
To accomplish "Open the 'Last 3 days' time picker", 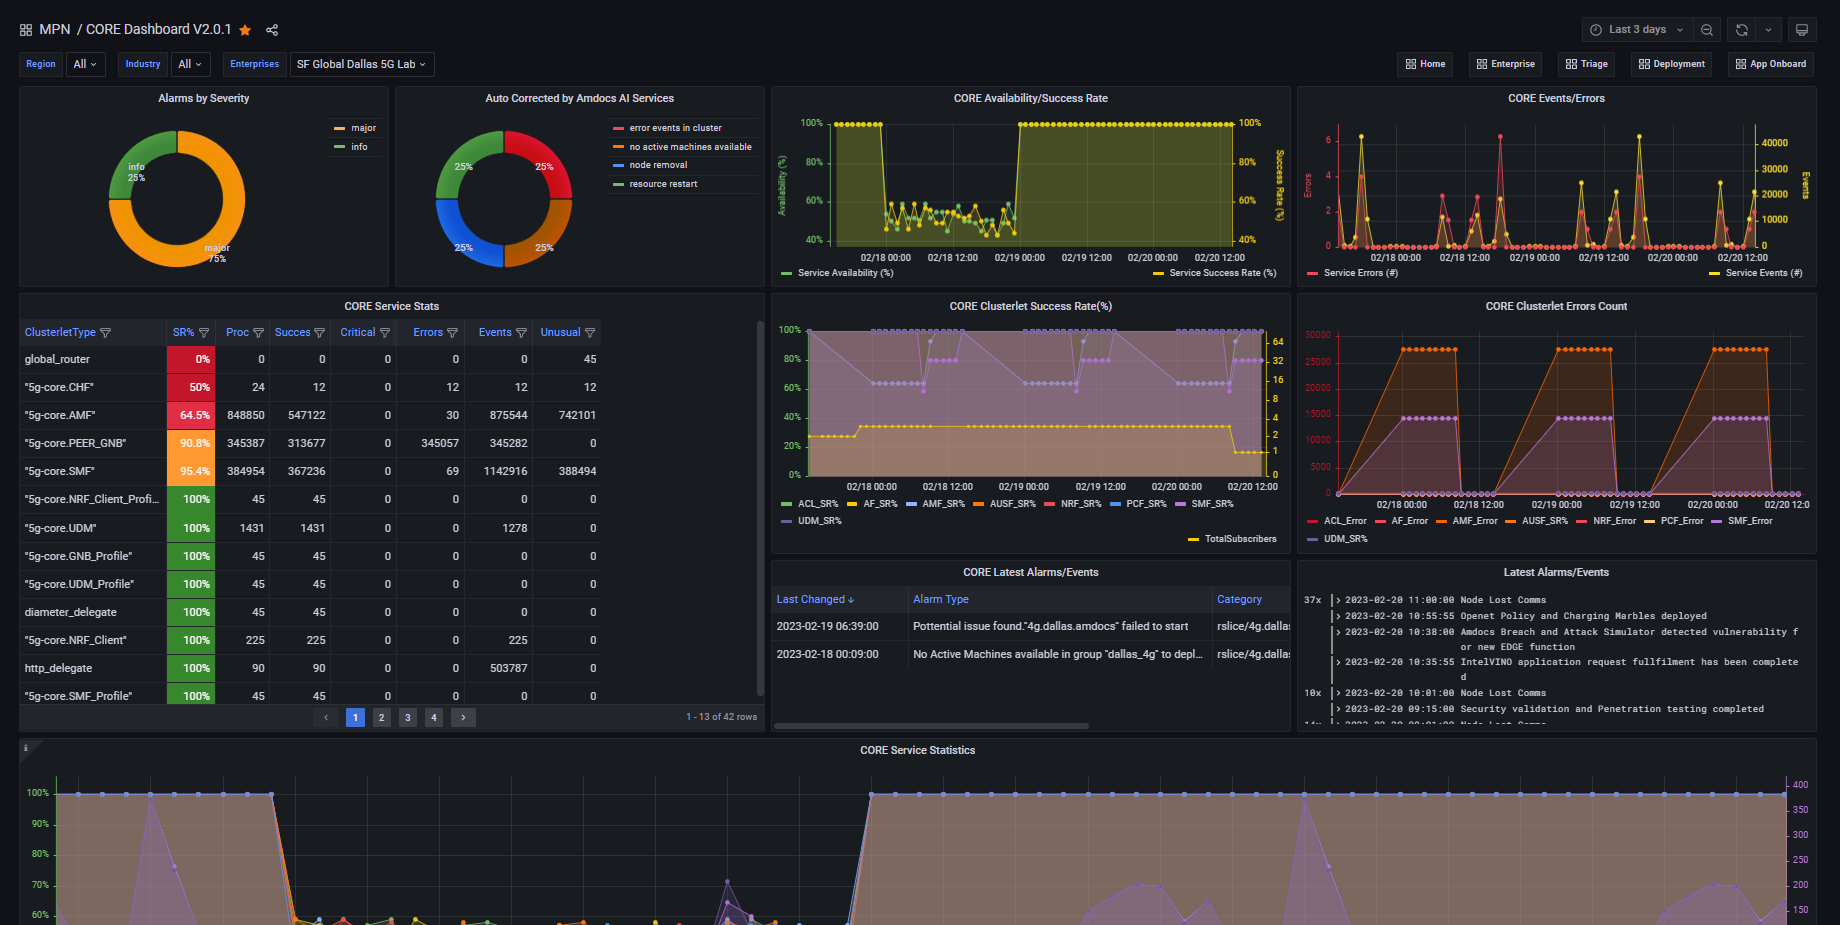I will (x=1636, y=30).
